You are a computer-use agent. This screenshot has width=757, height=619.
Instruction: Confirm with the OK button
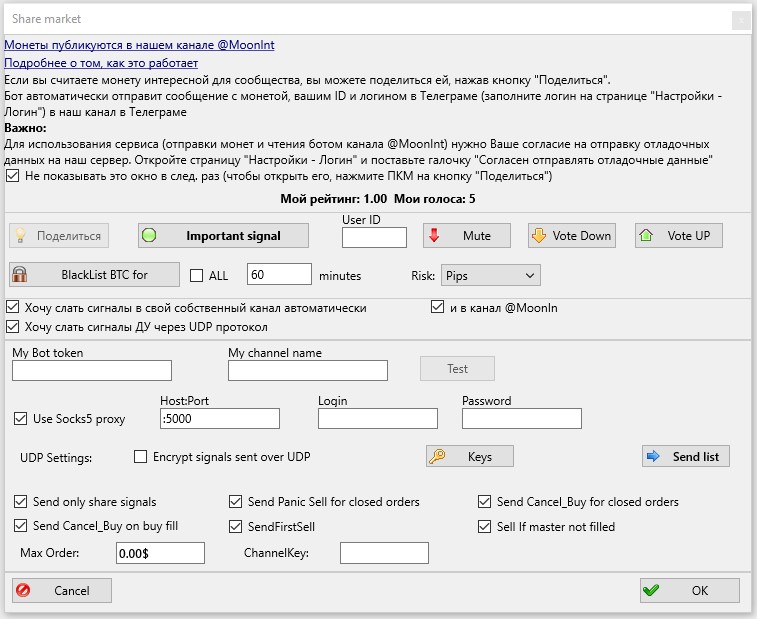click(x=689, y=591)
